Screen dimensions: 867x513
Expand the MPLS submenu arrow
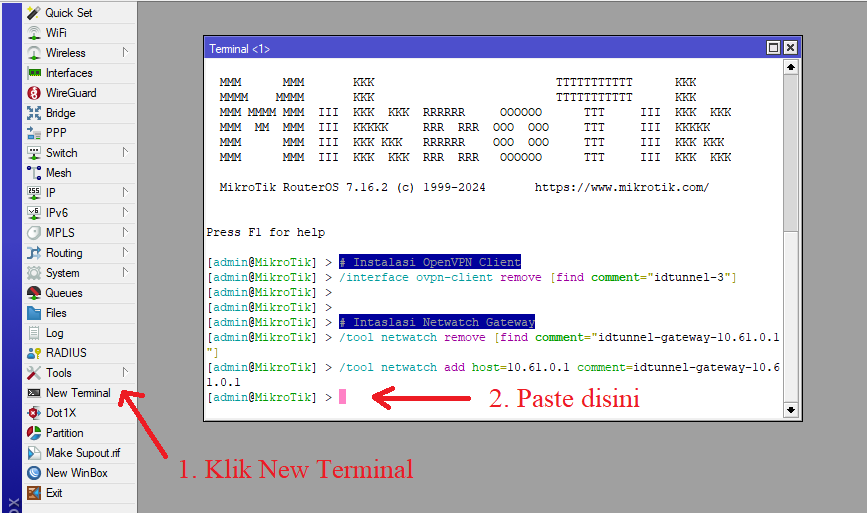click(126, 232)
